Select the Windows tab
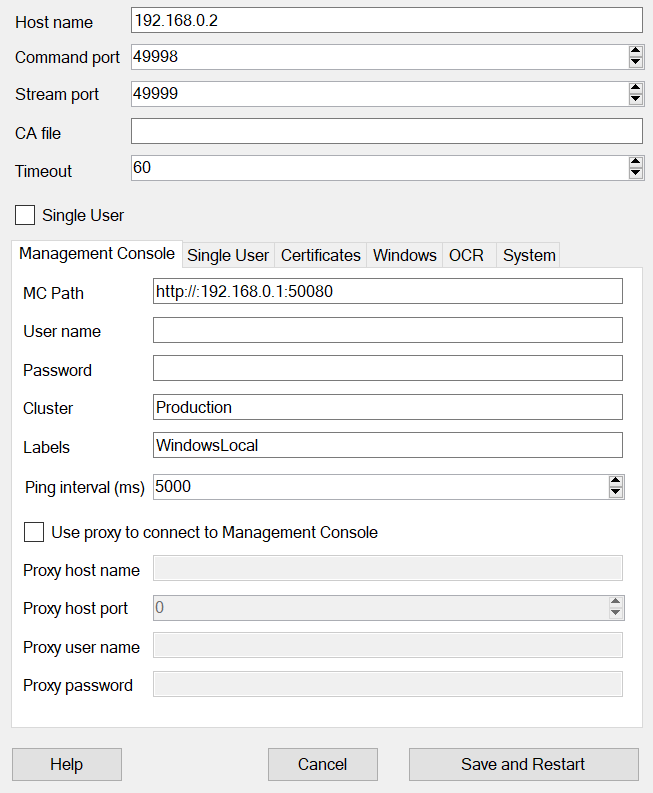The image size is (653, 793). coord(404,255)
